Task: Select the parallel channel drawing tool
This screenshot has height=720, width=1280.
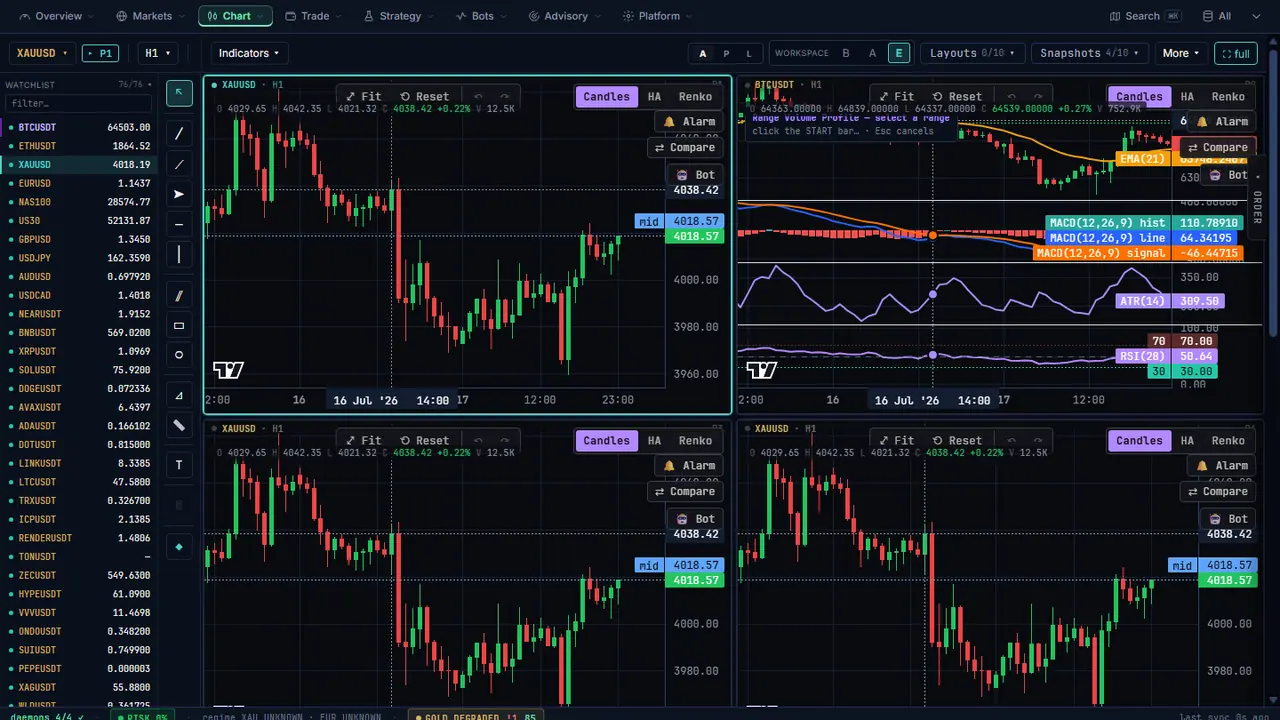Action: (179, 295)
